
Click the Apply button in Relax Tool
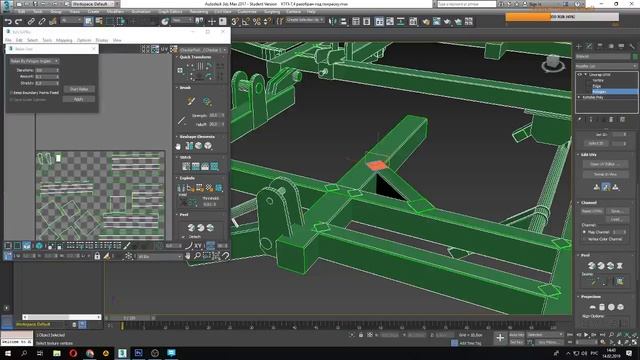point(79,99)
